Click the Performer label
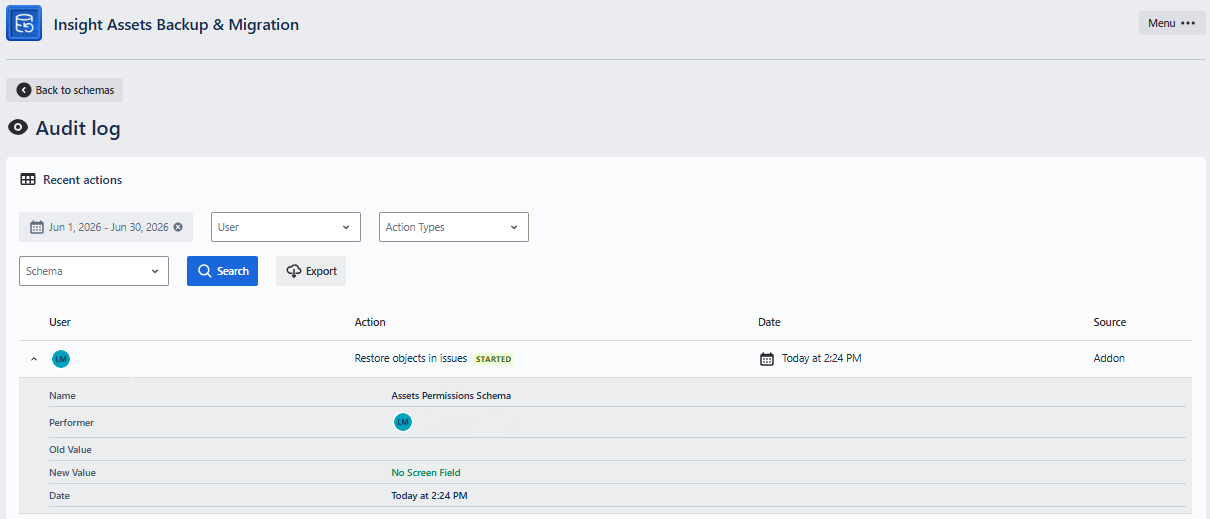This screenshot has height=519, width=1210. [71, 423]
